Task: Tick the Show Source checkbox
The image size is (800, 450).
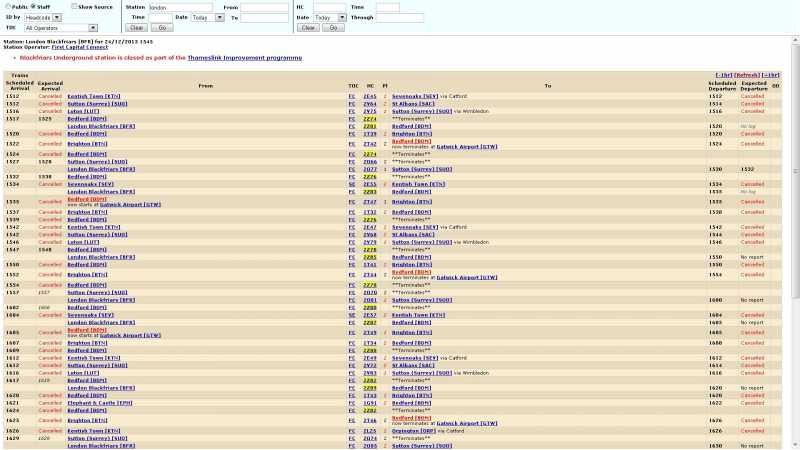Action: (74, 7)
